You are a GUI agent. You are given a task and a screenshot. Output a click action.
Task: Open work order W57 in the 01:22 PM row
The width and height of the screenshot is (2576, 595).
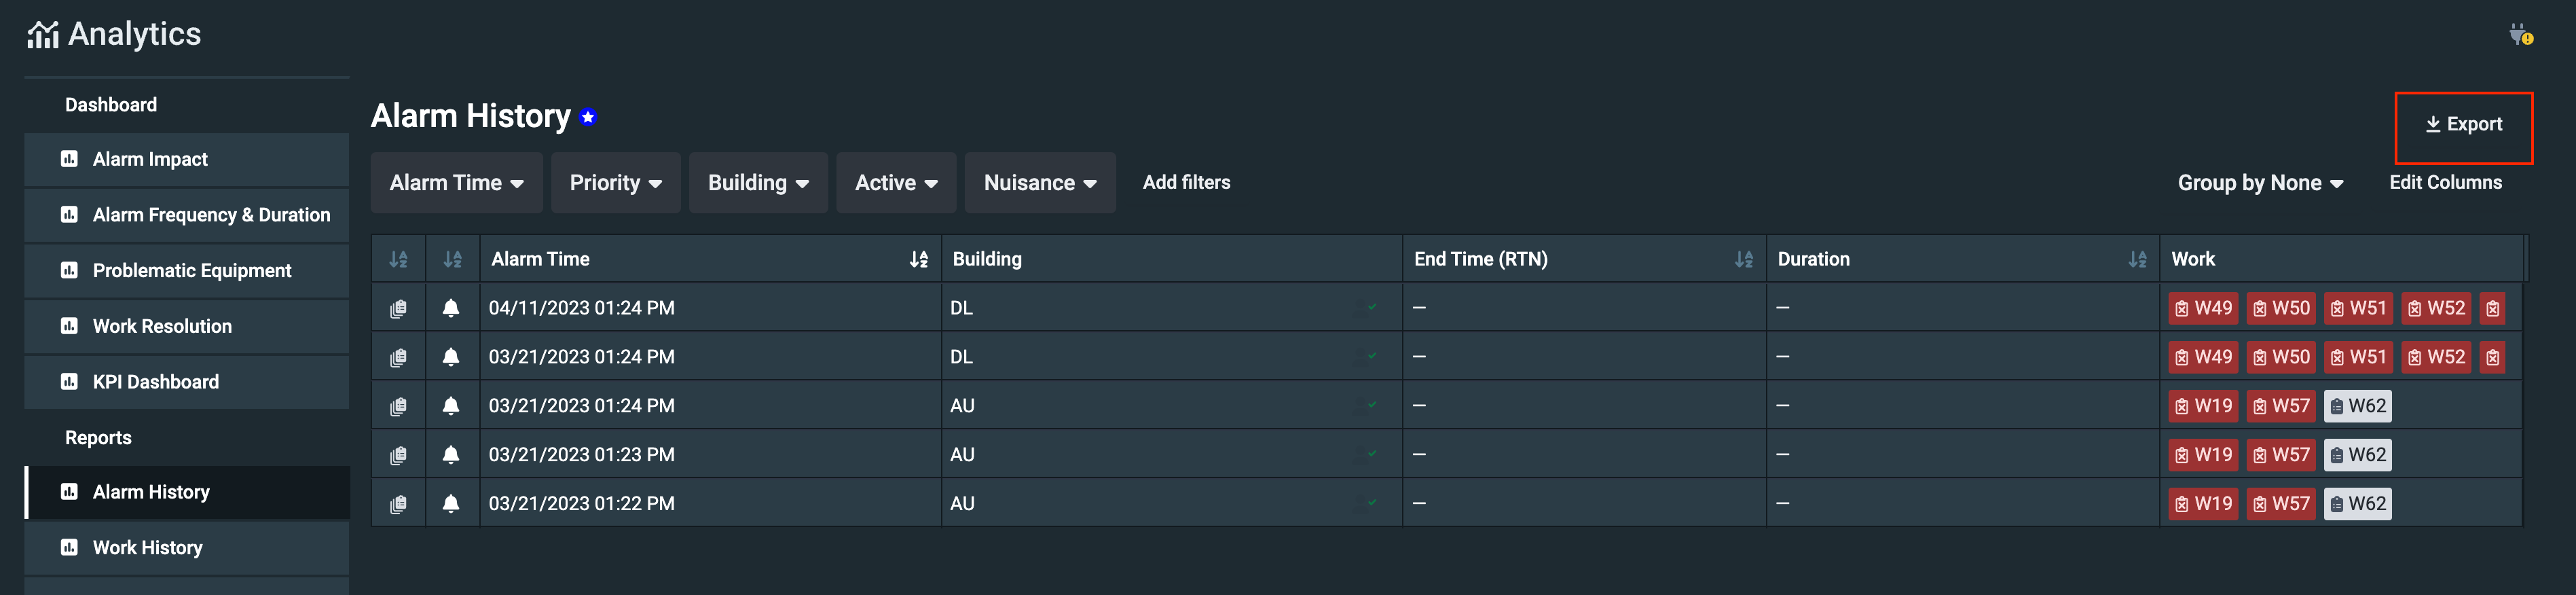(x=2280, y=503)
